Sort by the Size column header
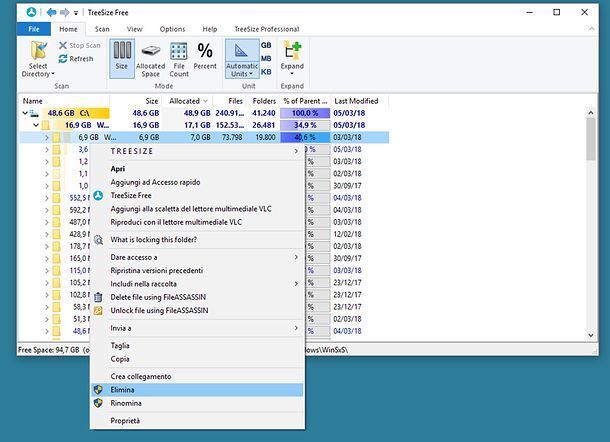This screenshot has width=610, height=442. 136,101
